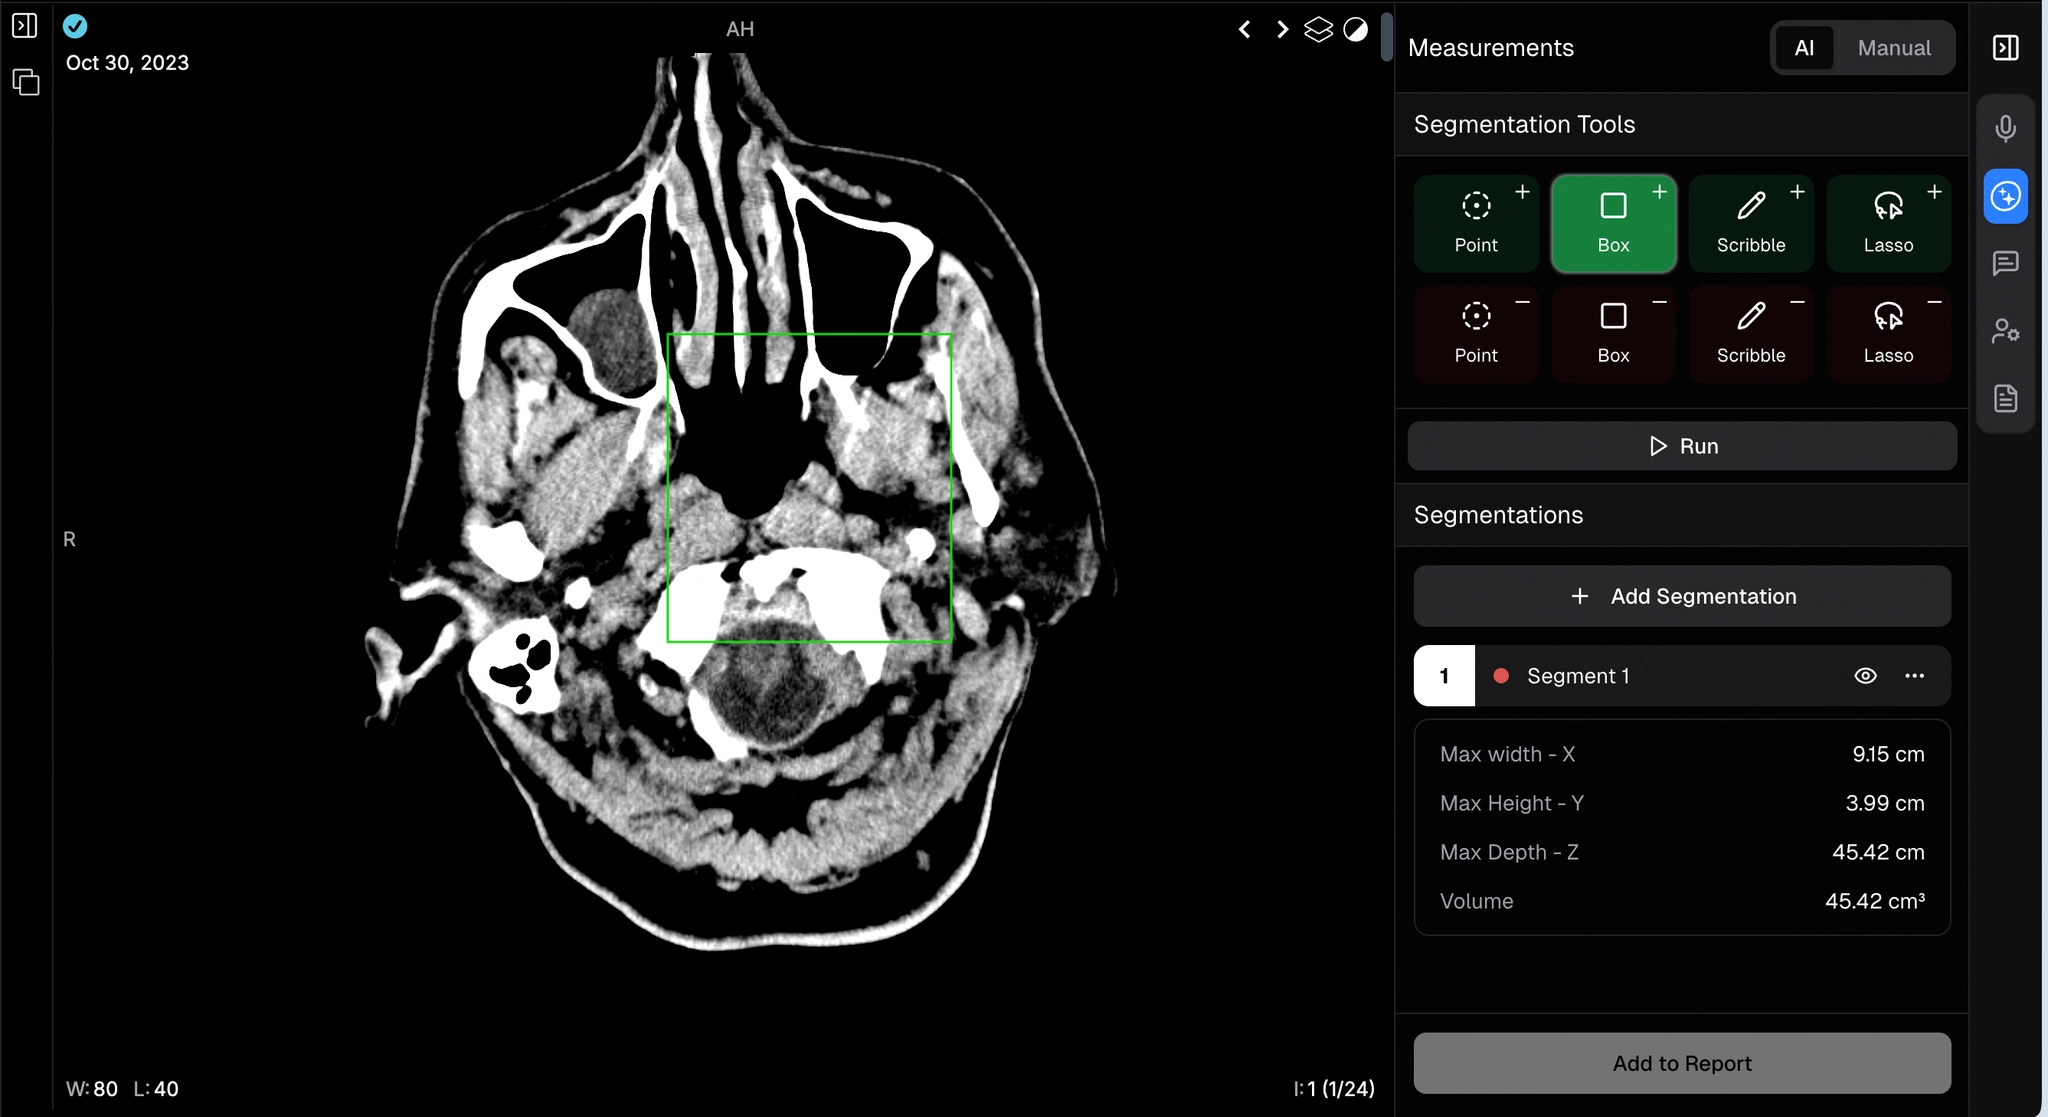Screen dimensions: 2048x1117
Task: Select the negative Scribble tool
Action: pos(1751,334)
